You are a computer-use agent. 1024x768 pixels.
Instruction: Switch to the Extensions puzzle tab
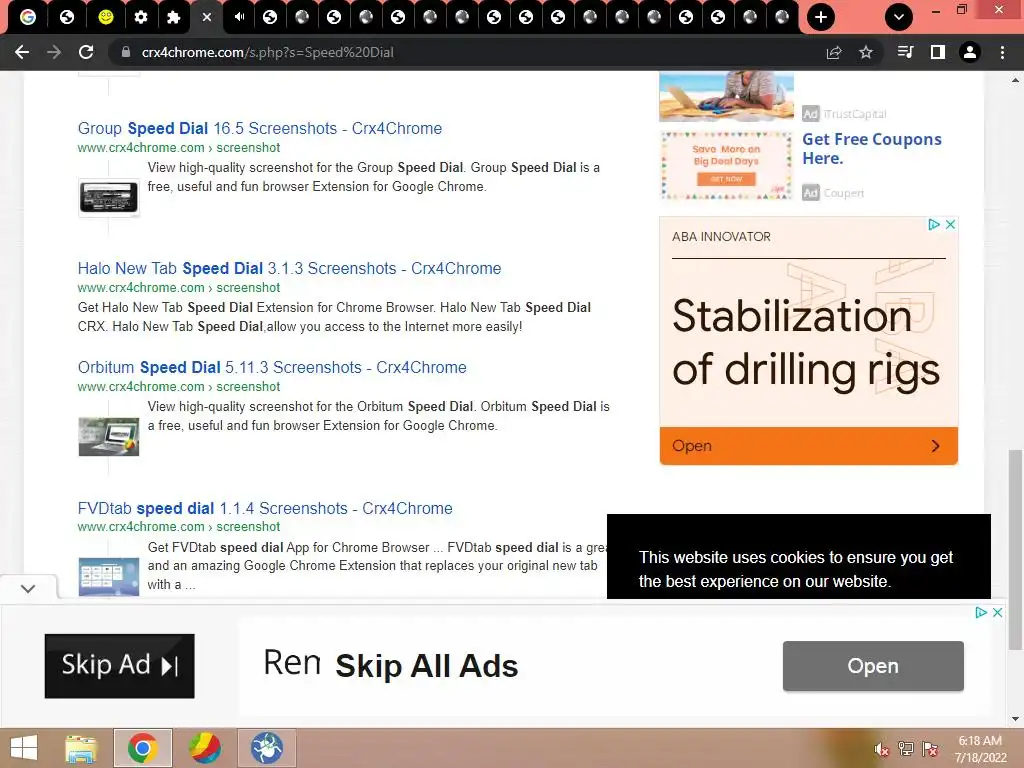click(173, 17)
